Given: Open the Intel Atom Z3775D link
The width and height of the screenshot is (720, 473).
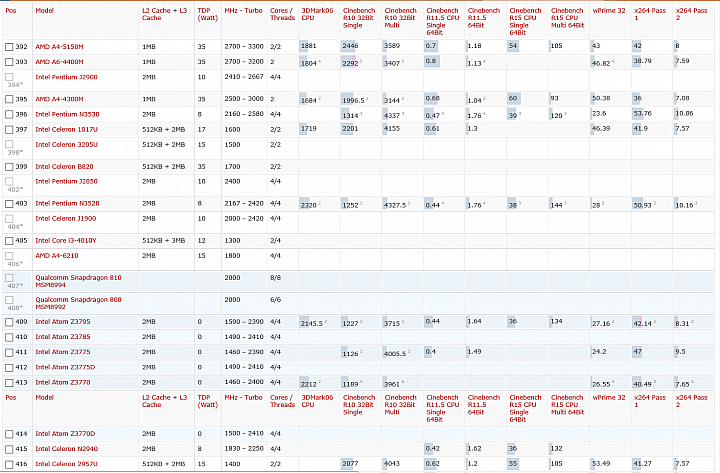Looking at the screenshot, I should click(x=65, y=367).
